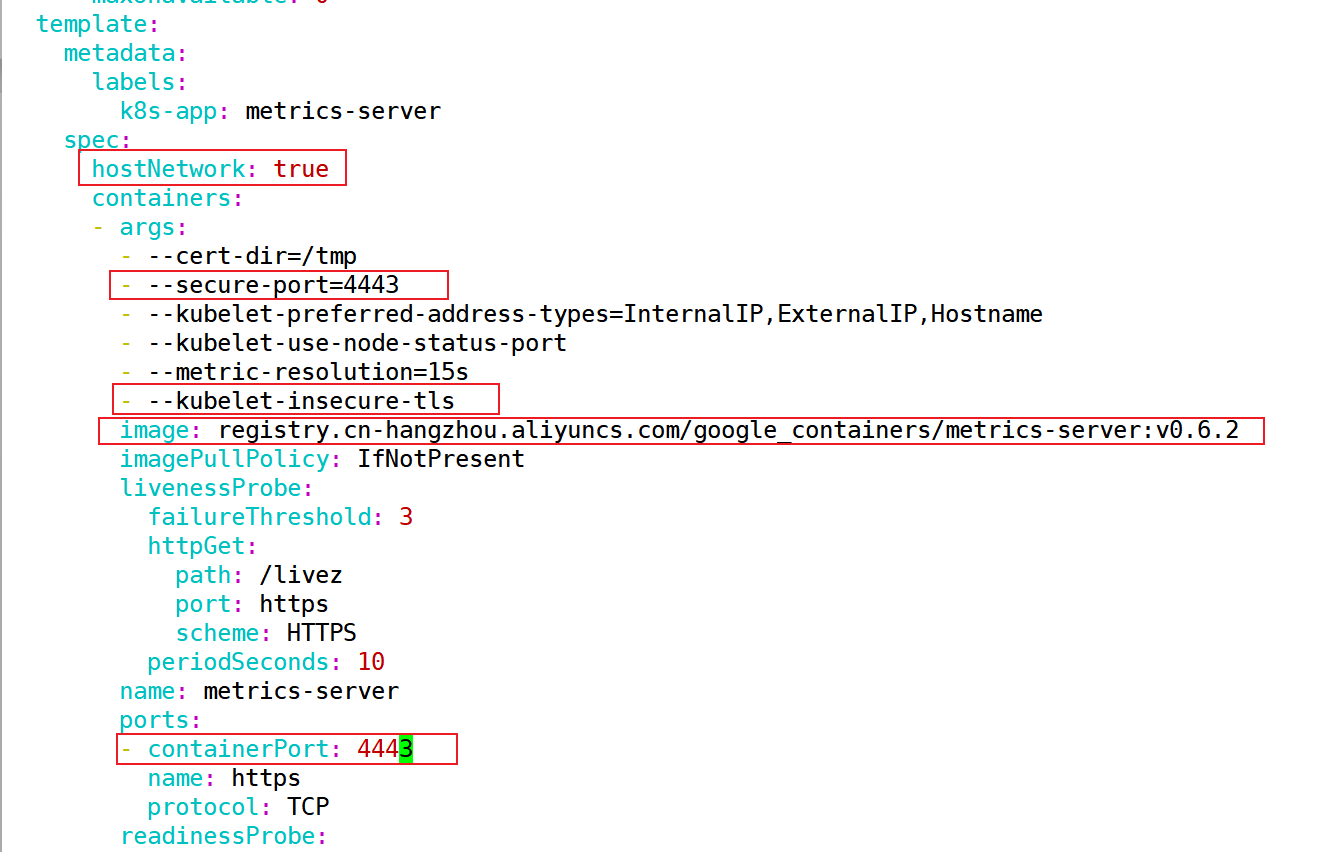Click the '--secure-port=4443' argument
The width and height of the screenshot is (1317, 852).
pos(273,285)
